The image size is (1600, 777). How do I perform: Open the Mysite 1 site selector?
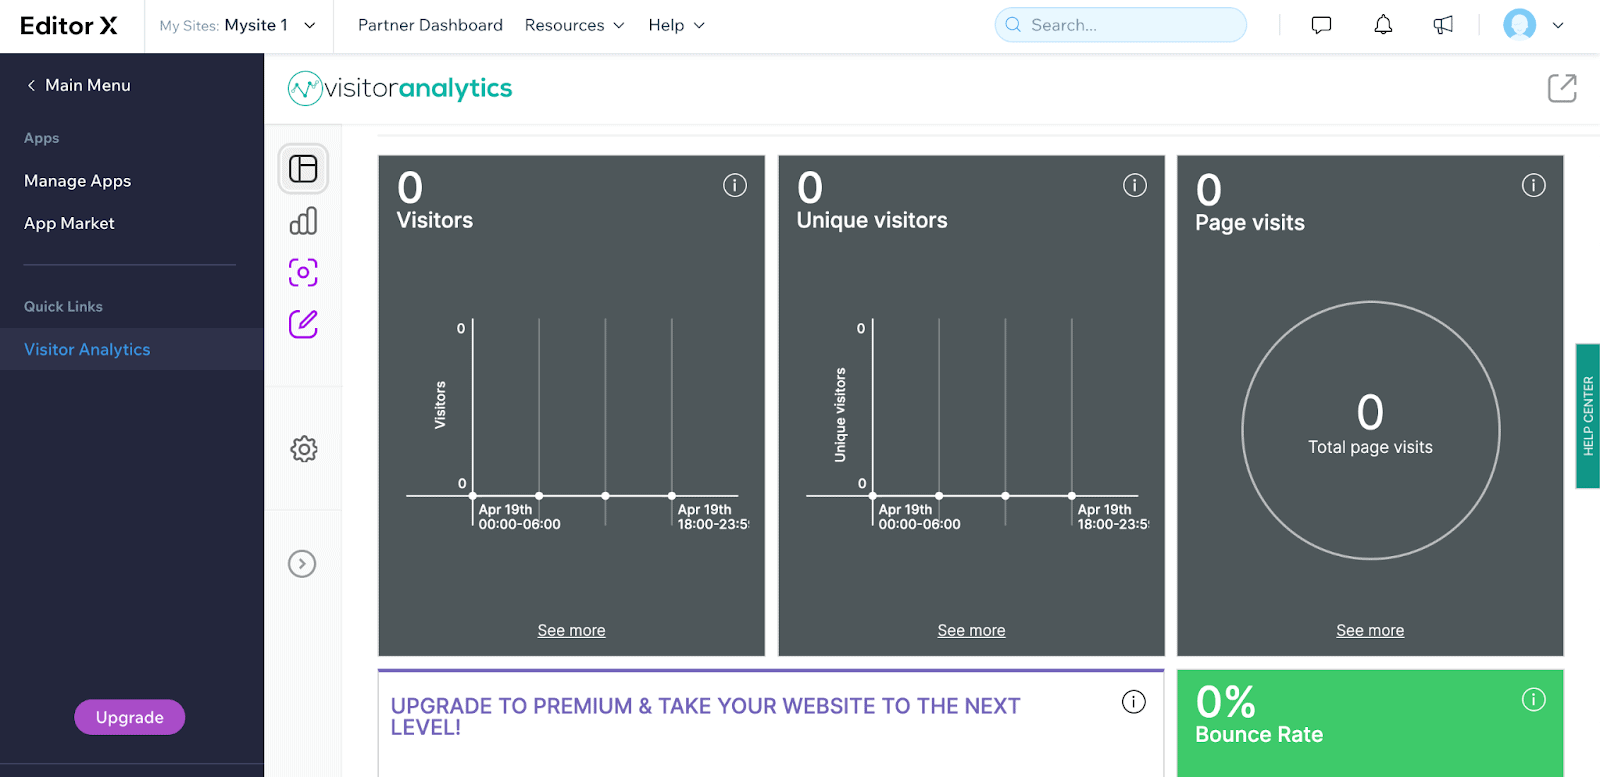[238, 25]
